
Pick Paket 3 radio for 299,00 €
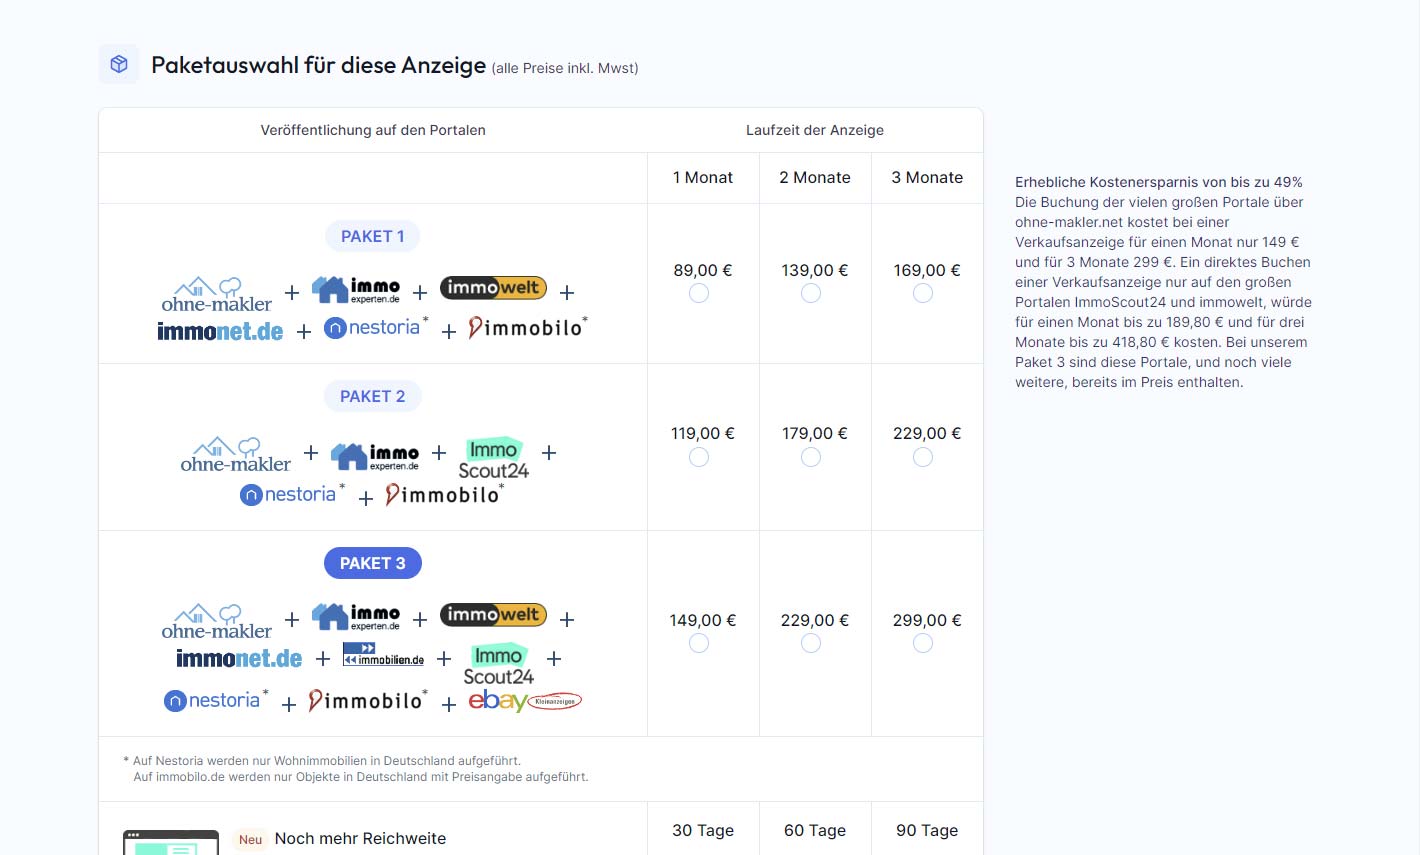point(923,643)
